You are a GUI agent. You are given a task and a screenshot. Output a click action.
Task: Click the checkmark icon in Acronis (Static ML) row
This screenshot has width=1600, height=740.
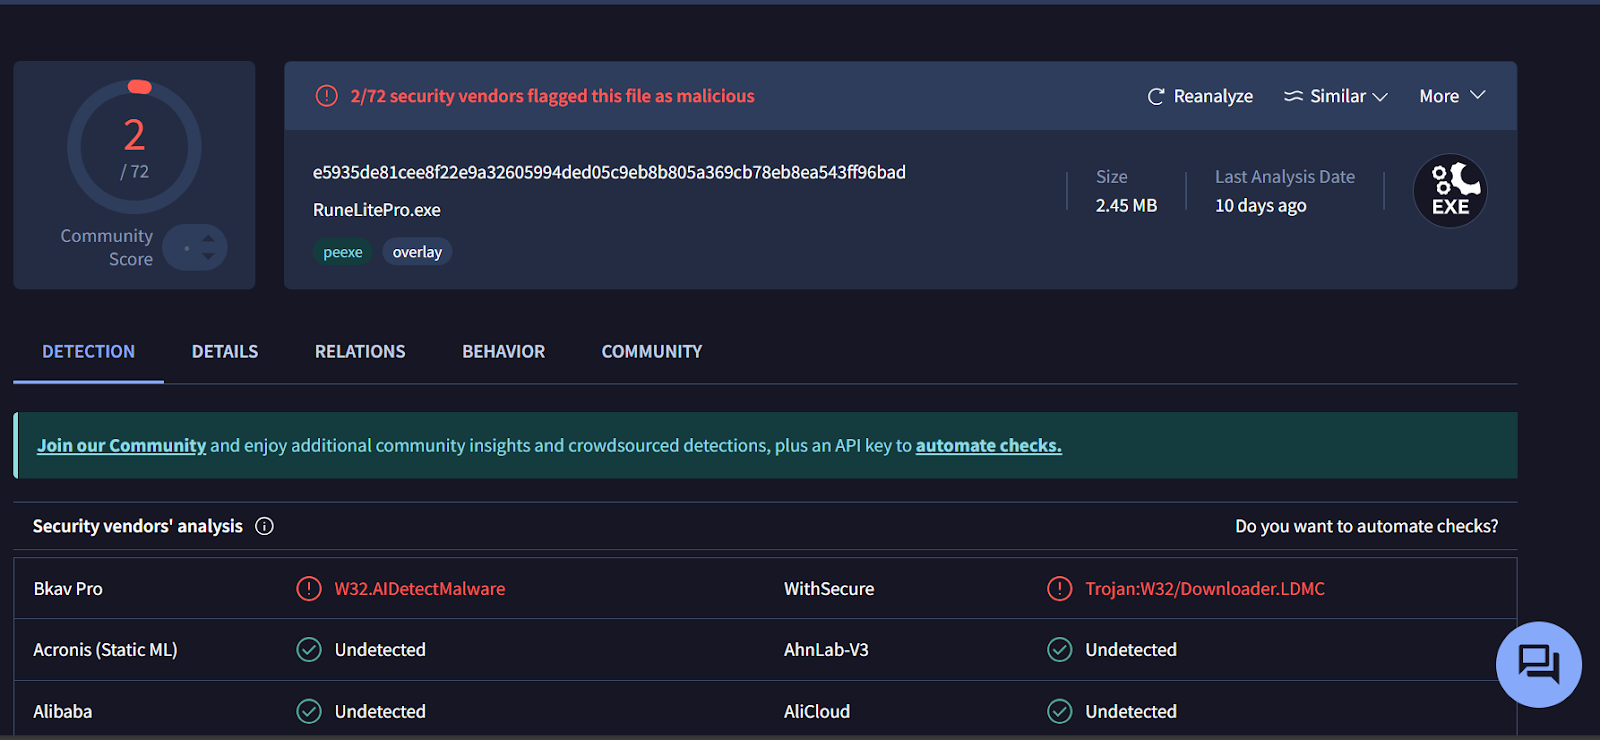coord(309,650)
